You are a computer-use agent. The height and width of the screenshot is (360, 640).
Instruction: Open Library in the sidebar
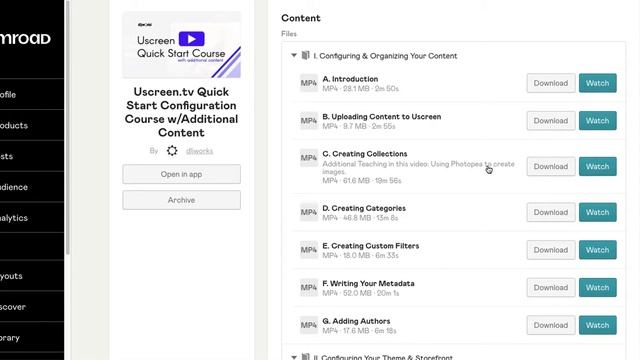click(32, 338)
